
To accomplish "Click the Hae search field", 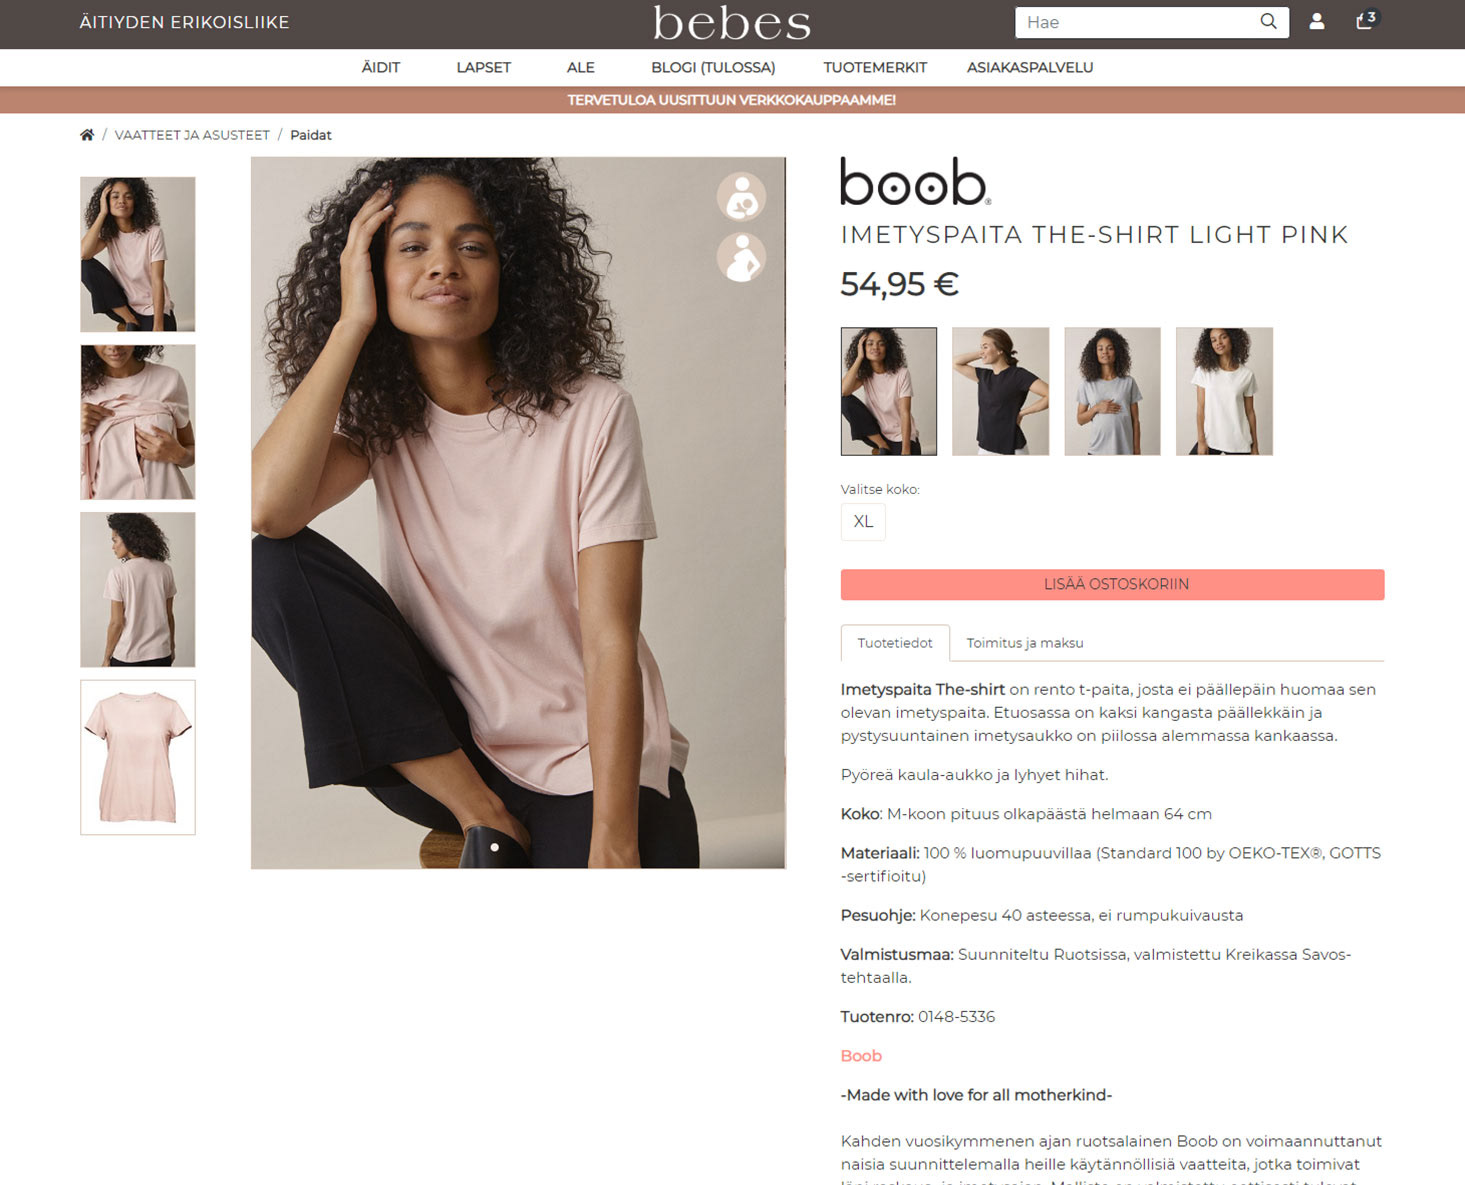I will (1137, 22).
